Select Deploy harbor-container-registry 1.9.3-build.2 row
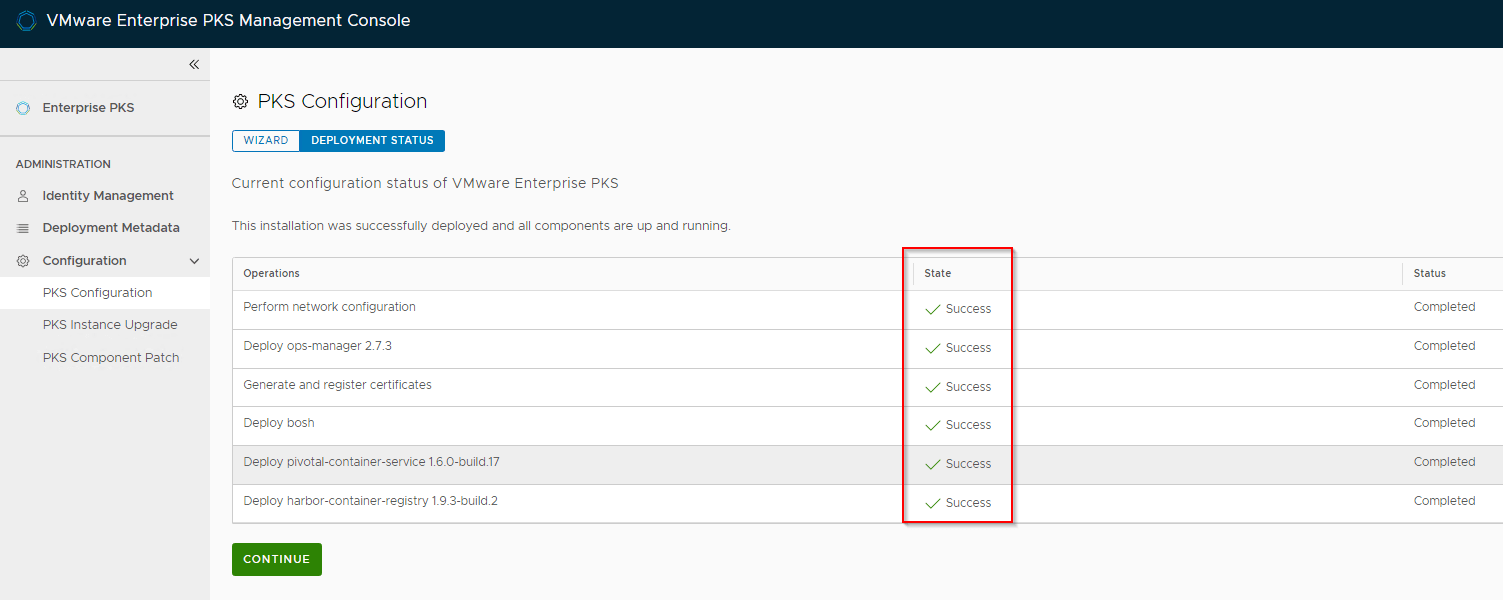1503x600 pixels. pyautogui.click(x=868, y=503)
